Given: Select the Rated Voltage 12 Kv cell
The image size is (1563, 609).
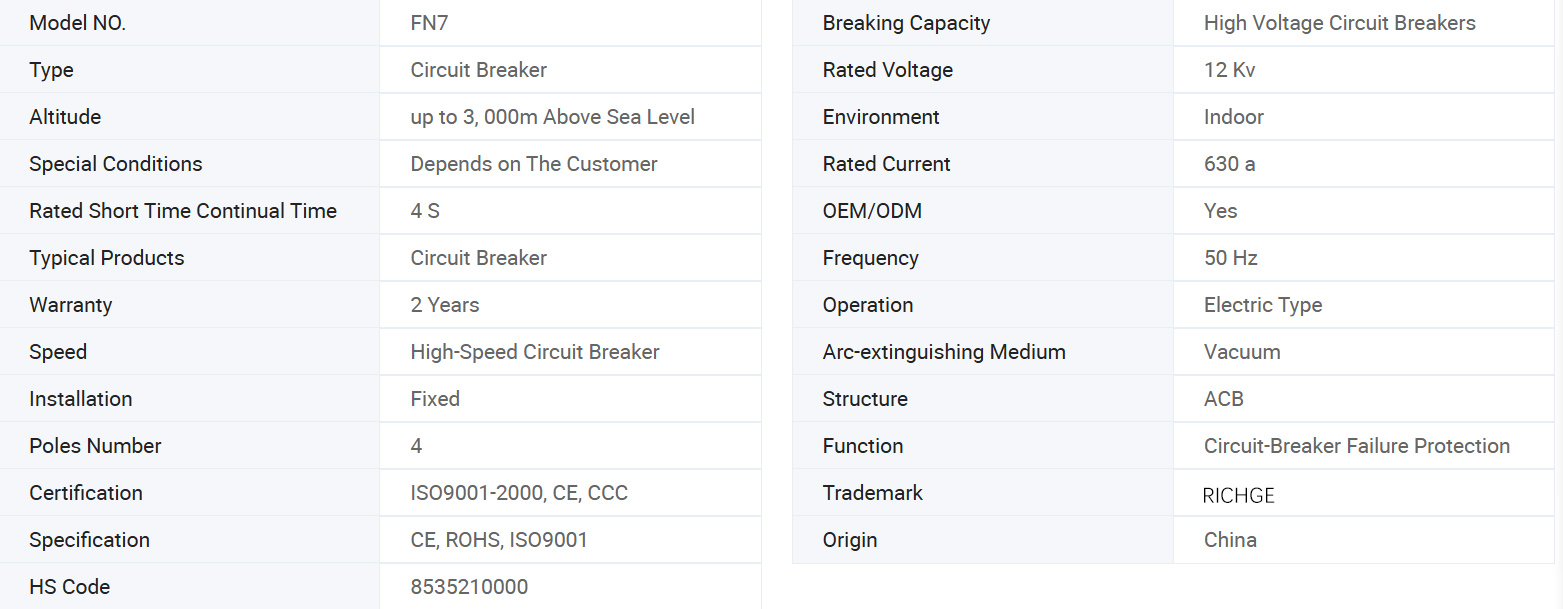Looking at the screenshot, I should pyautogui.click(x=1229, y=70).
